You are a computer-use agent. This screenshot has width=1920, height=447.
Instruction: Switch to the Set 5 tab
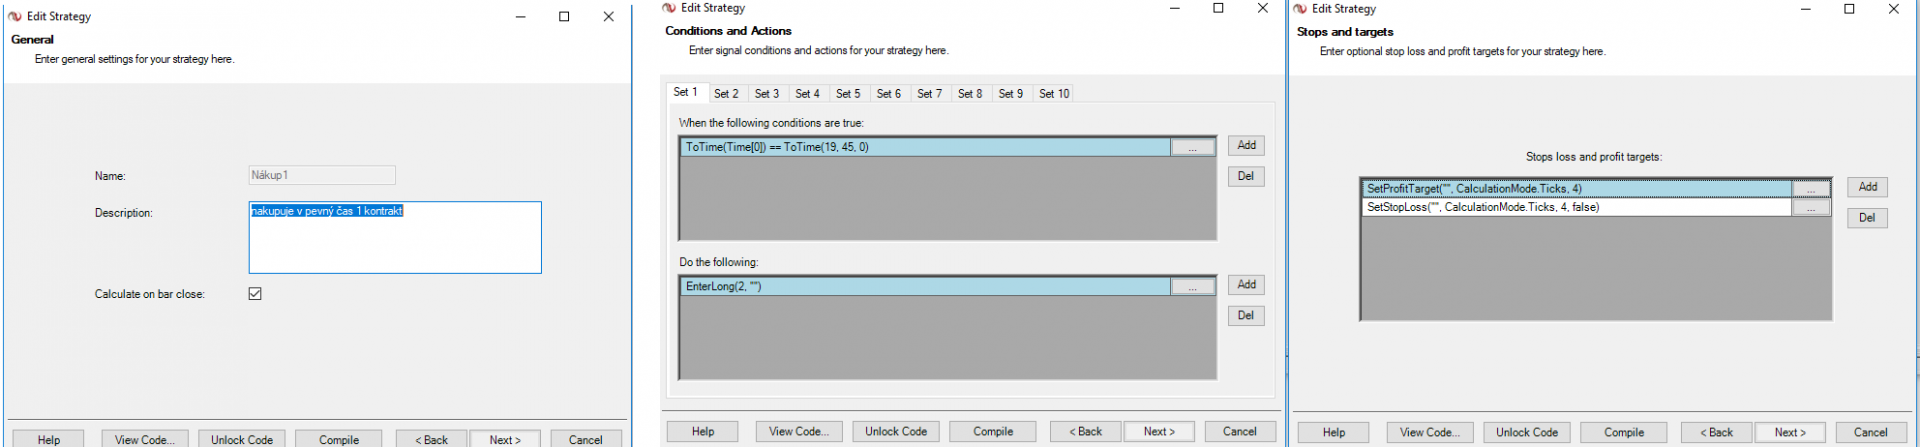click(848, 94)
